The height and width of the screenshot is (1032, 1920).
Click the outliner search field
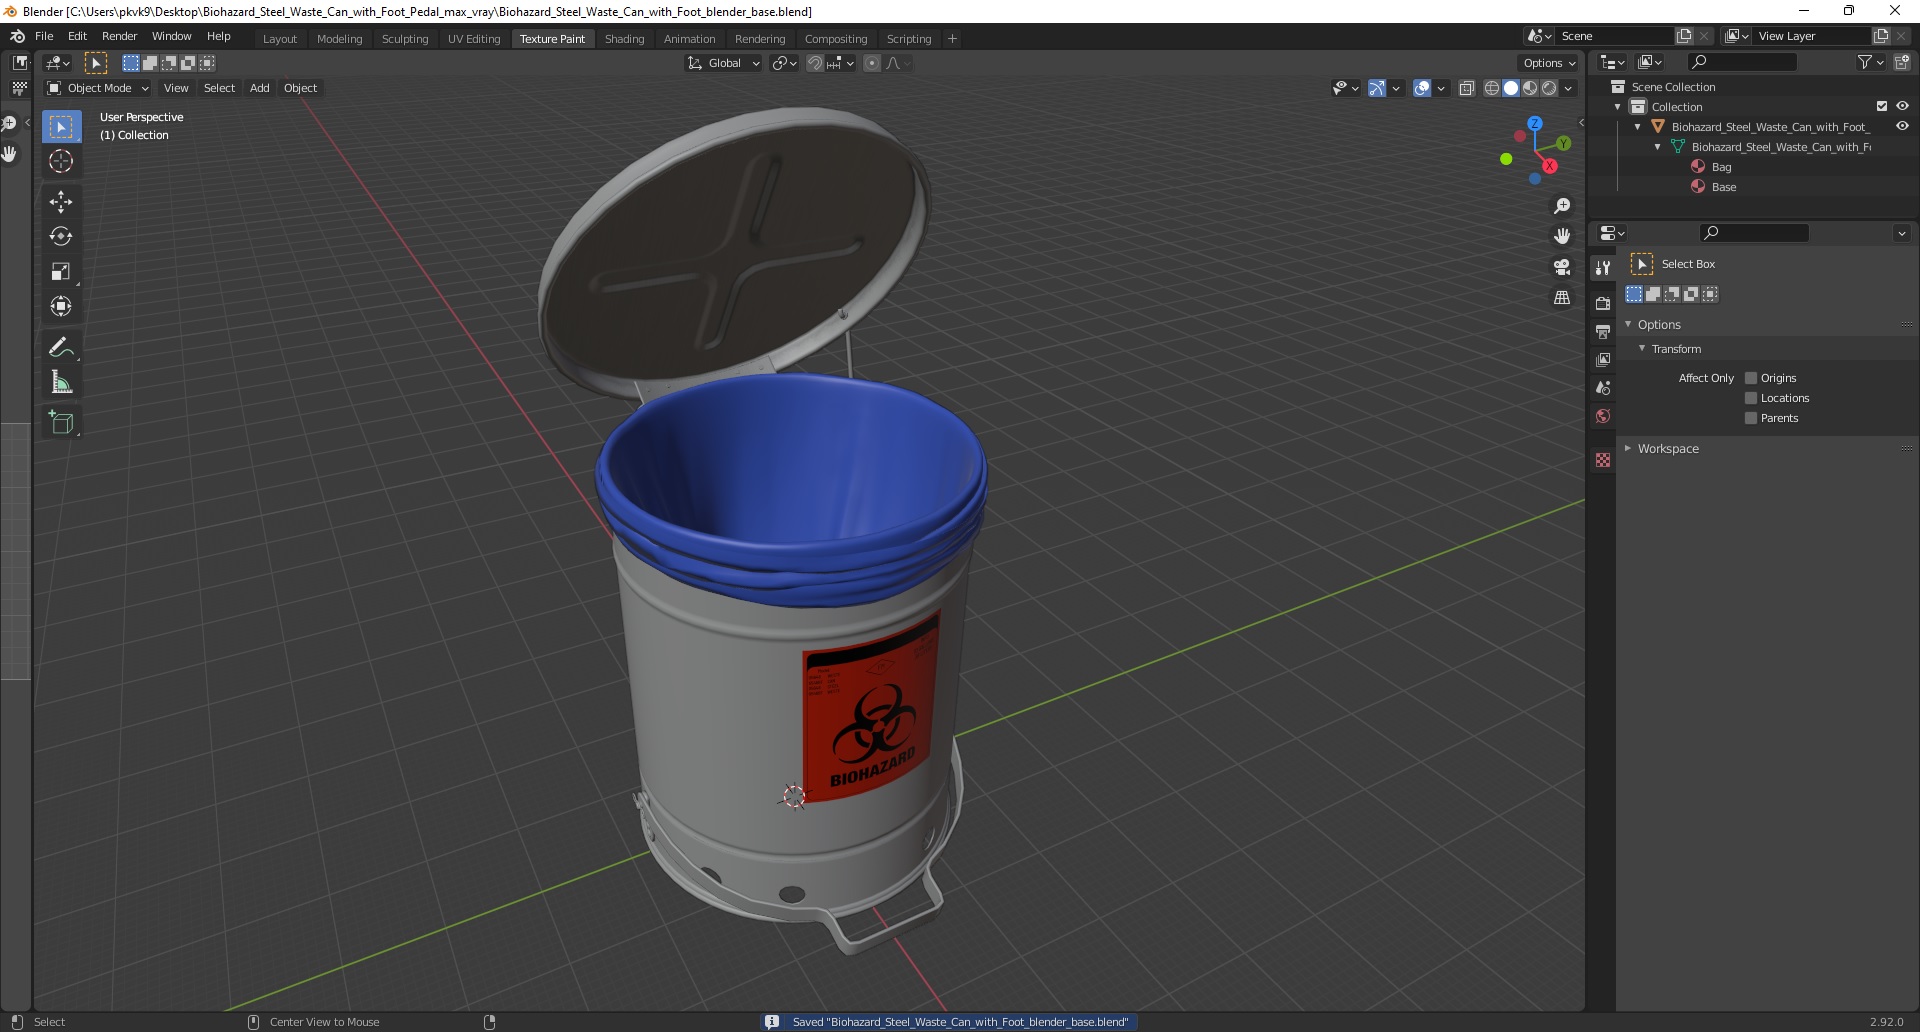[x=1742, y=62]
